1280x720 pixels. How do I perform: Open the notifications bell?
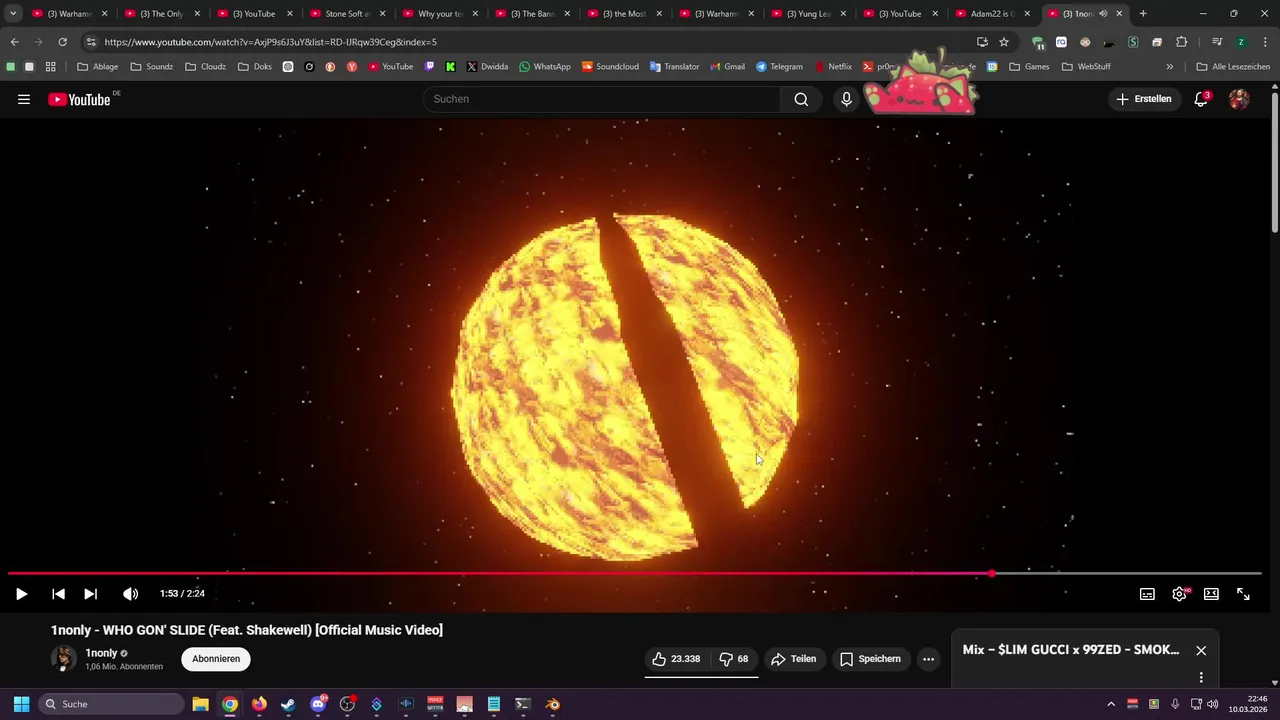click(1201, 99)
